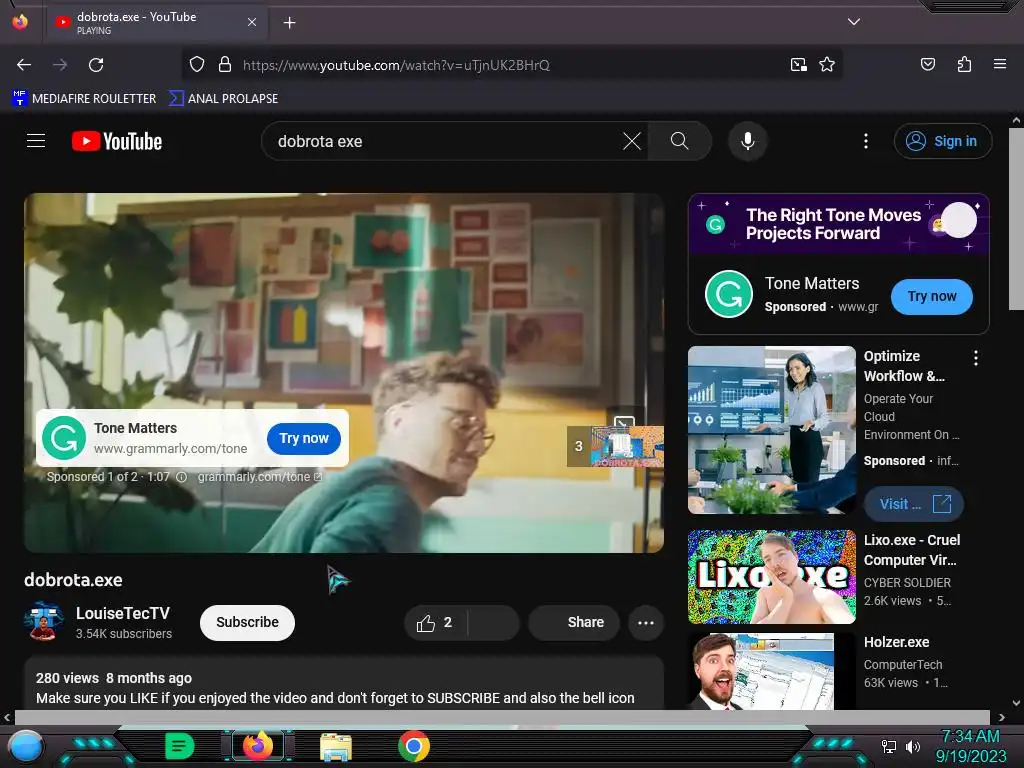This screenshot has height=768, width=1024.
Task: Click Try now in the video ad overlay
Action: coord(304,438)
